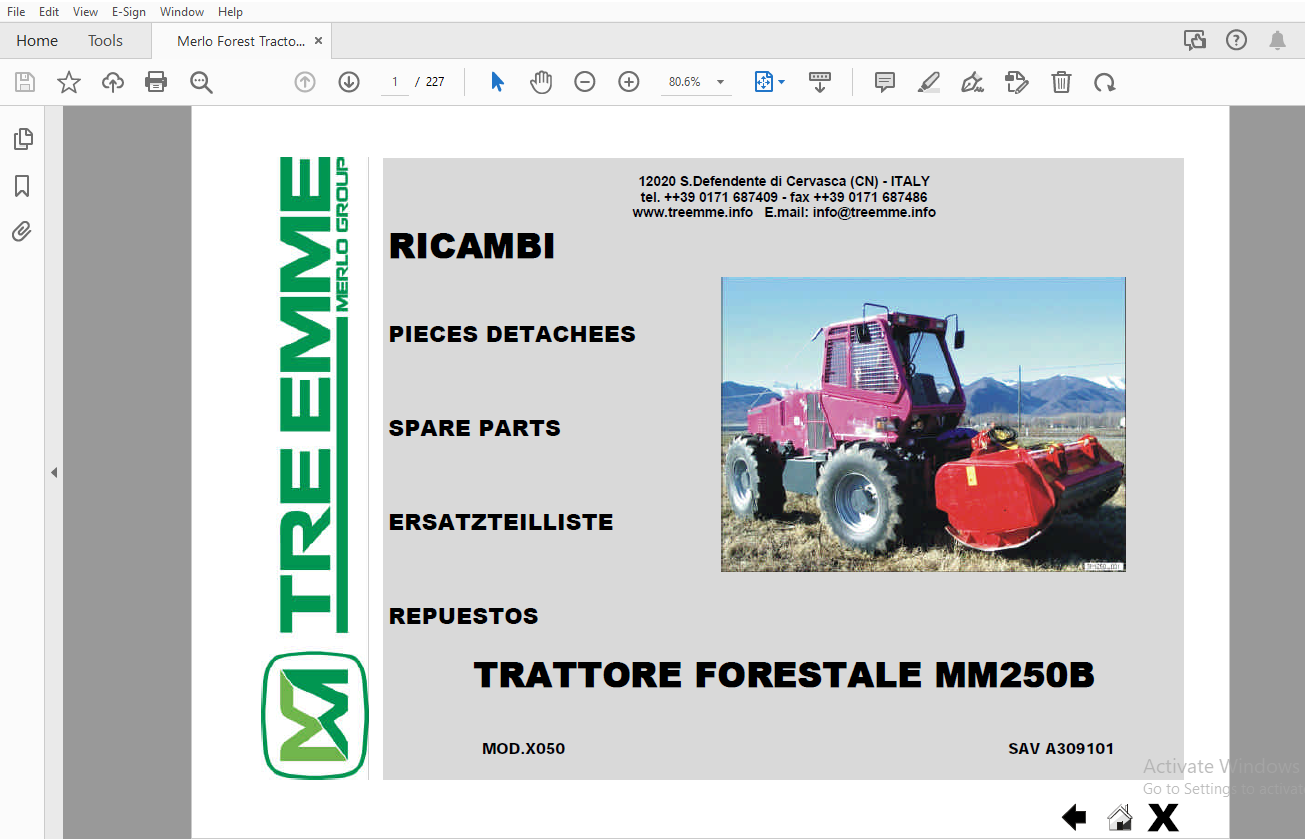Activate the selection arrow tool

[497, 82]
